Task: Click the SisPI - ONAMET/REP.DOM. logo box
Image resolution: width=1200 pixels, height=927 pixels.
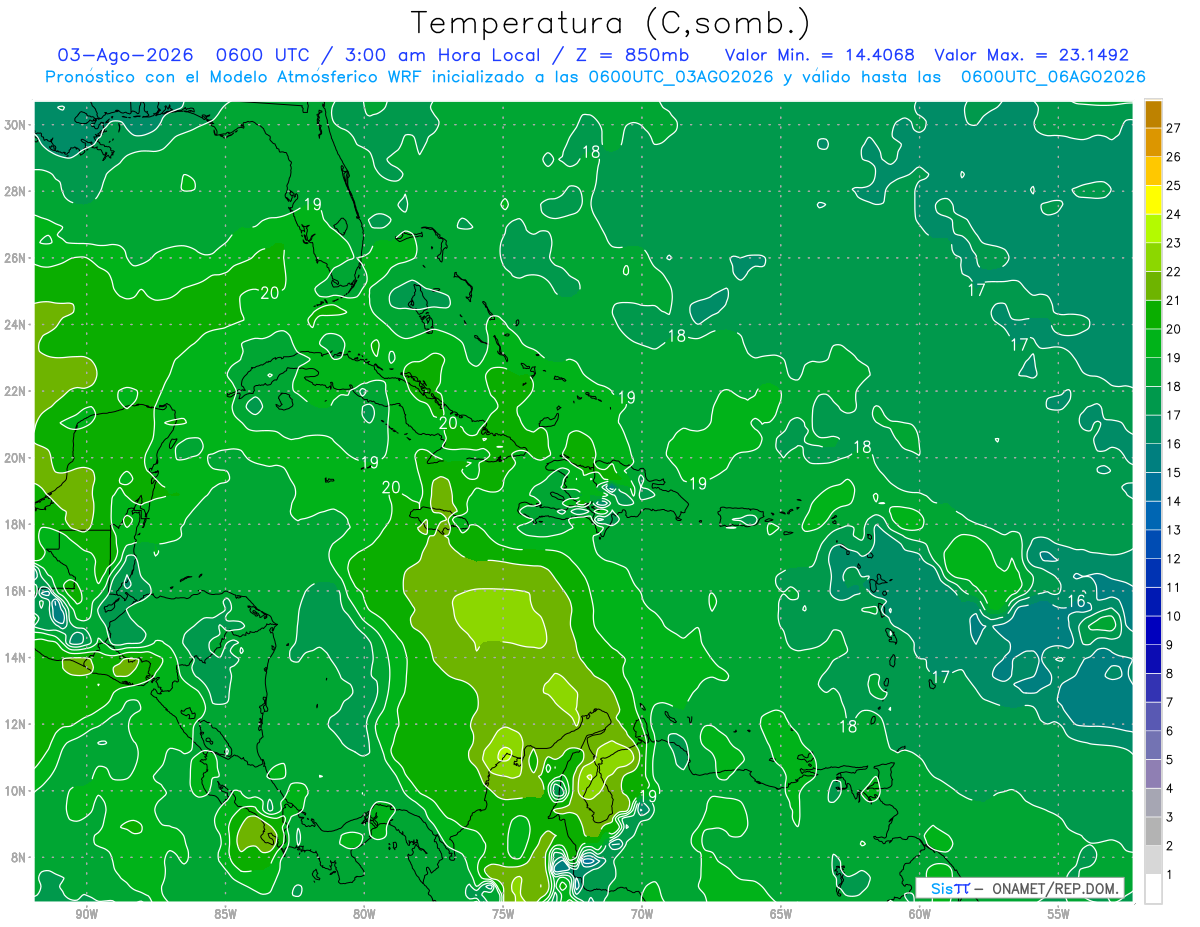Action: coord(1020,888)
